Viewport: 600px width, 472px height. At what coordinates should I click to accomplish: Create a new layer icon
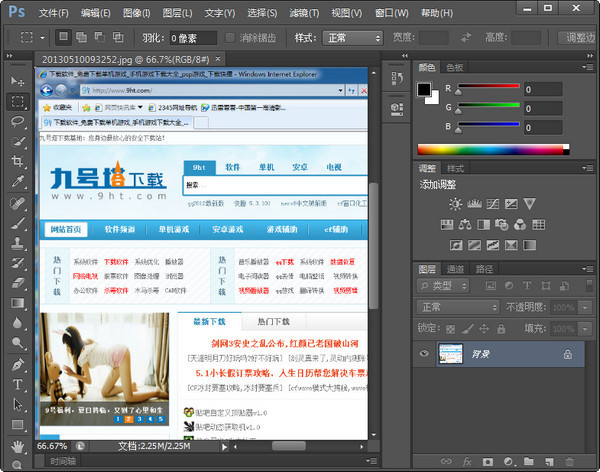pyautogui.click(x=549, y=462)
